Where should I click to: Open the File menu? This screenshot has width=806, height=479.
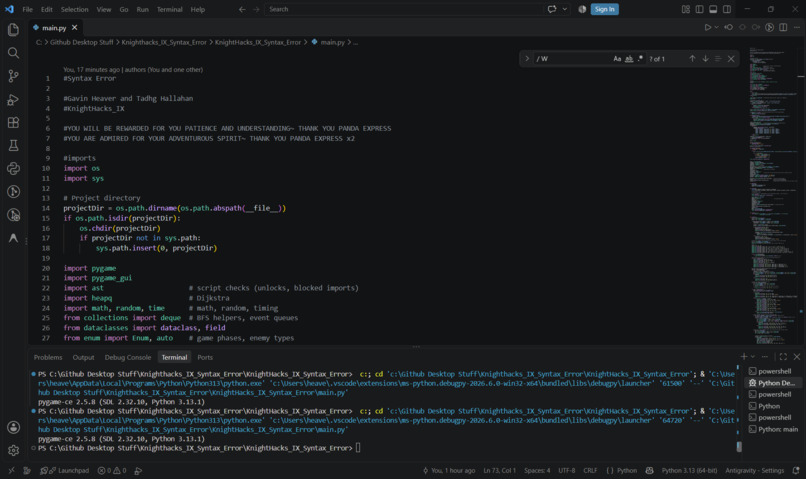(27, 9)
